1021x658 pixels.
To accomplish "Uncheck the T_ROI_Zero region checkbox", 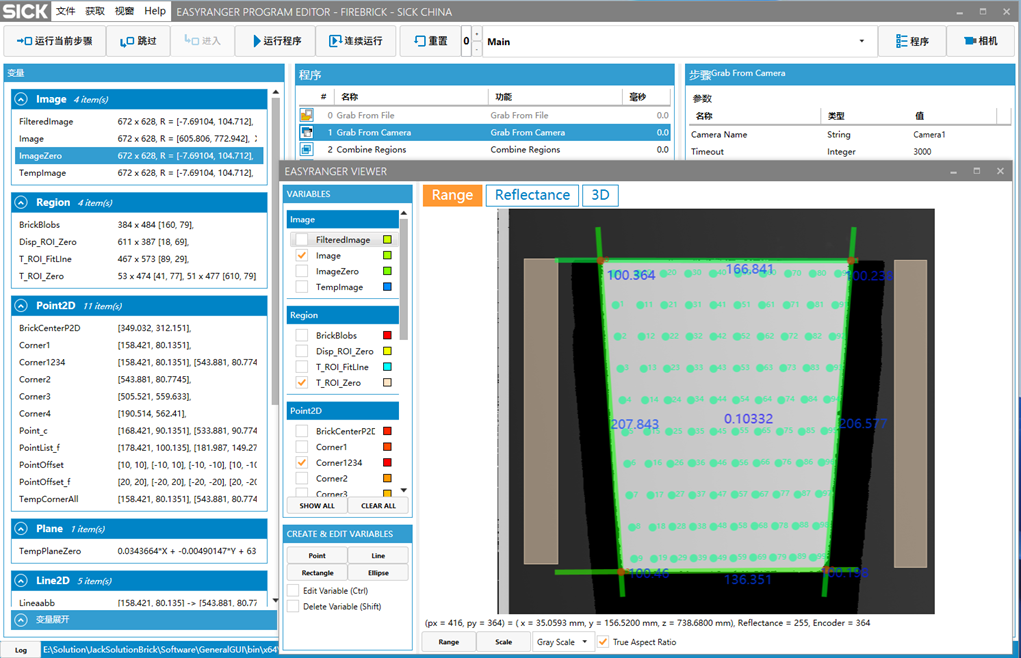I will point(301,383).
